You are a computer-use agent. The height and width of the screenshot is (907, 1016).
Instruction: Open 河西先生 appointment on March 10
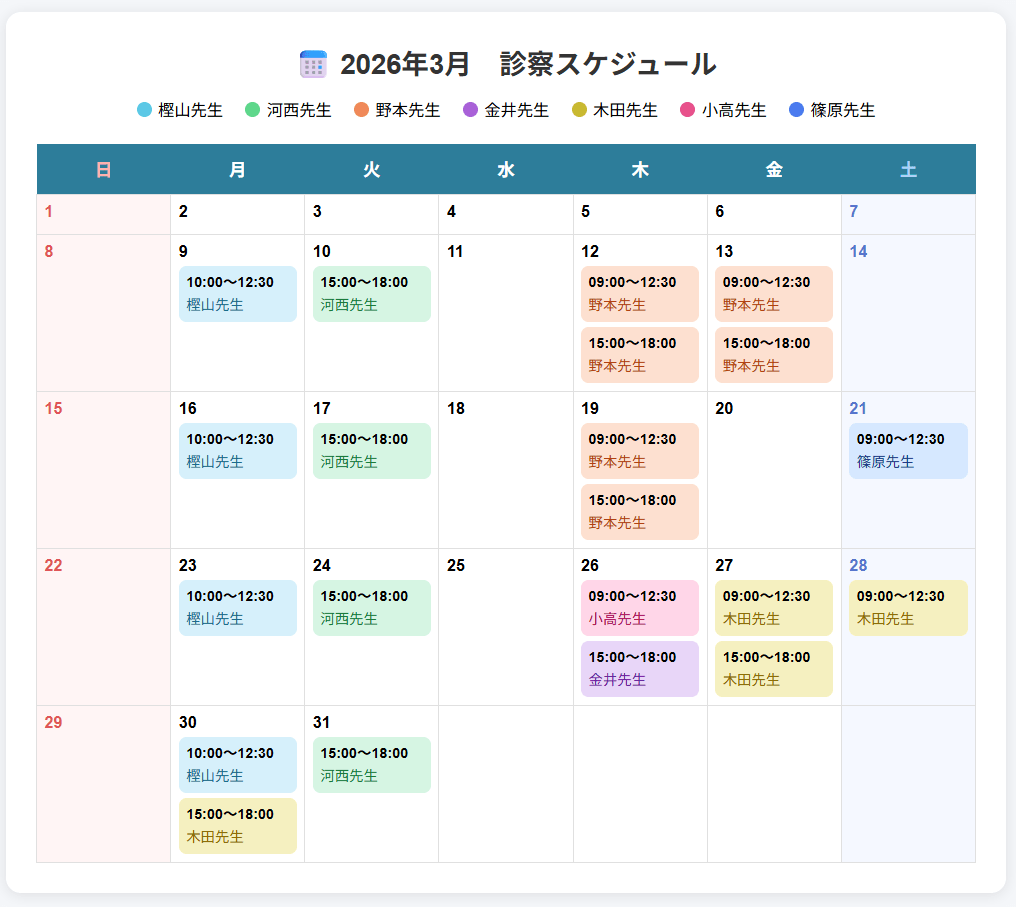point(372,294)
